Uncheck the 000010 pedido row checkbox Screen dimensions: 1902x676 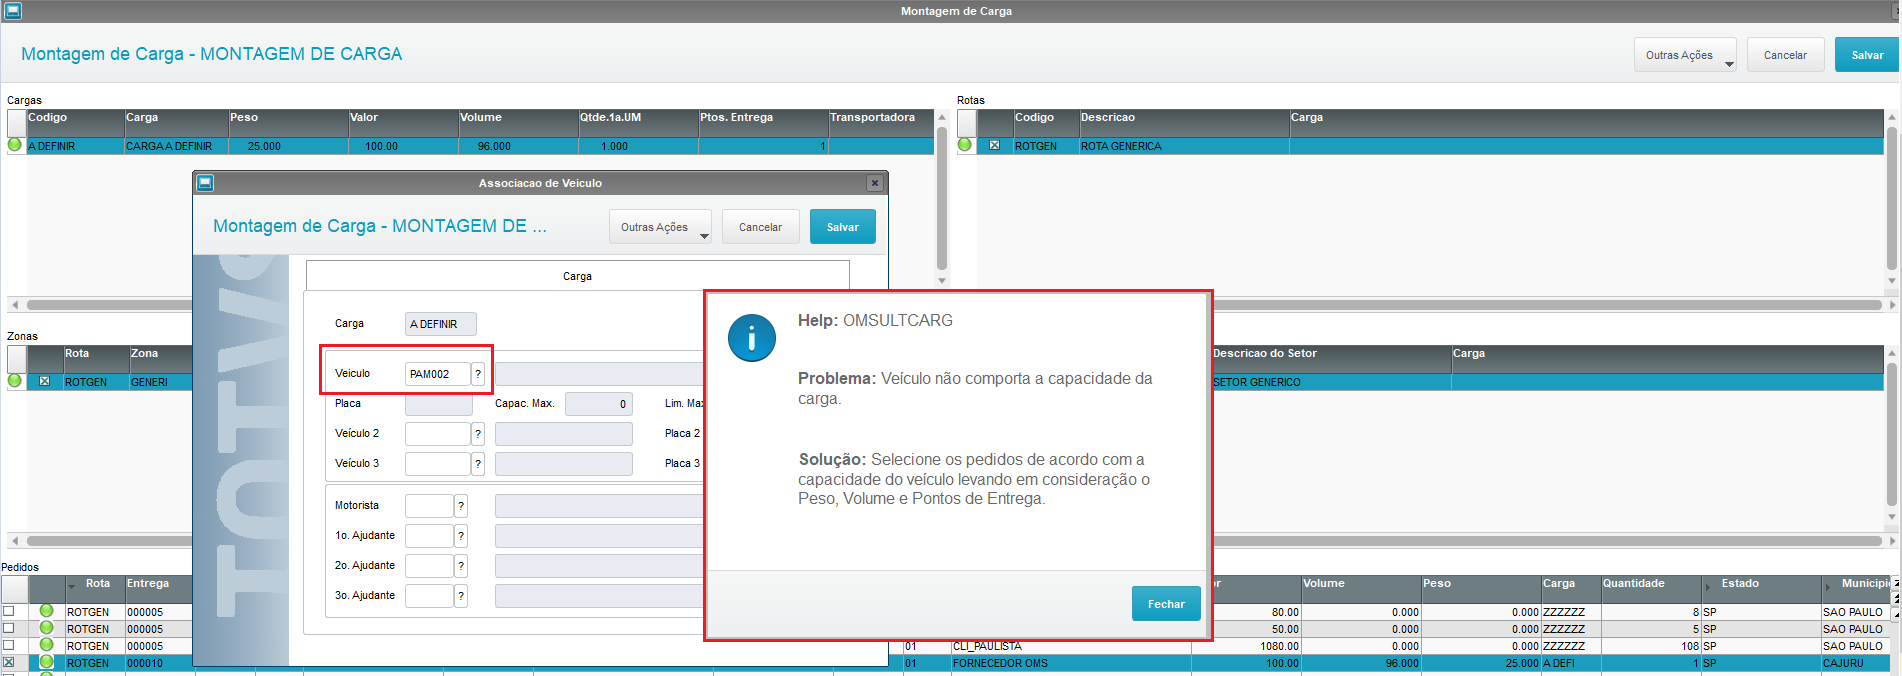[x=9, y=662]
